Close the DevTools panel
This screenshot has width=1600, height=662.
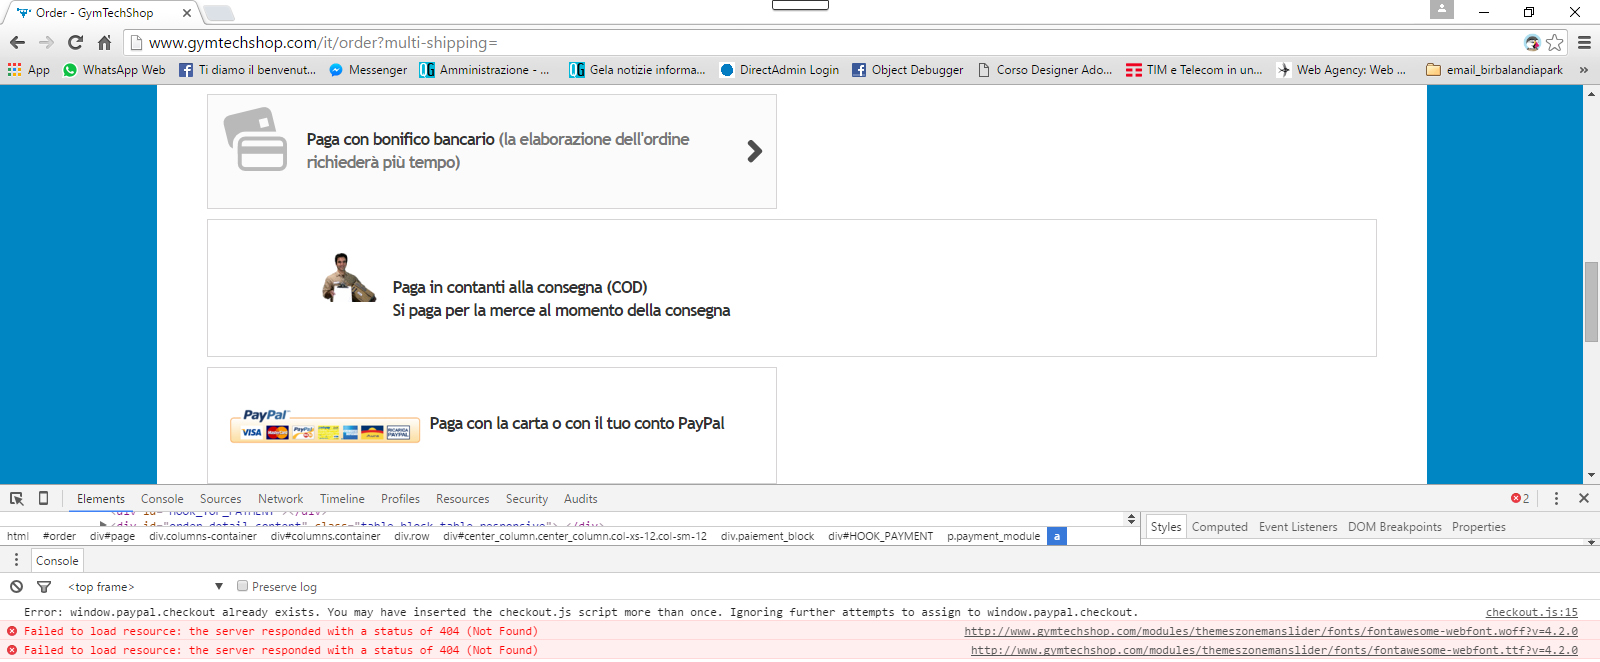pos(1584,498)
